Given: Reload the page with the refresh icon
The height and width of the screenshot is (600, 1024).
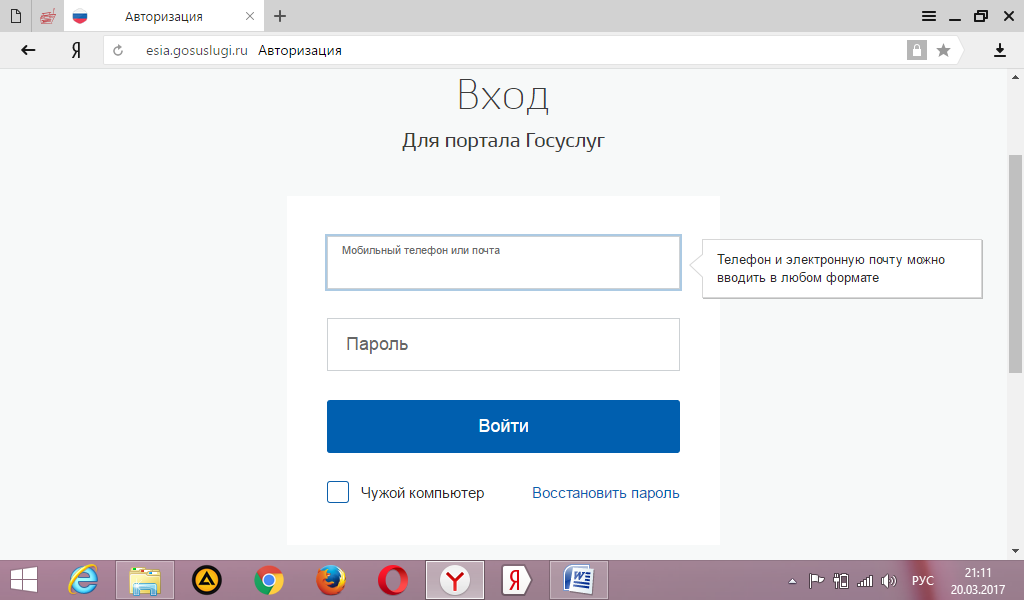Looking at the screenshot, I should [x=118, y=50].
